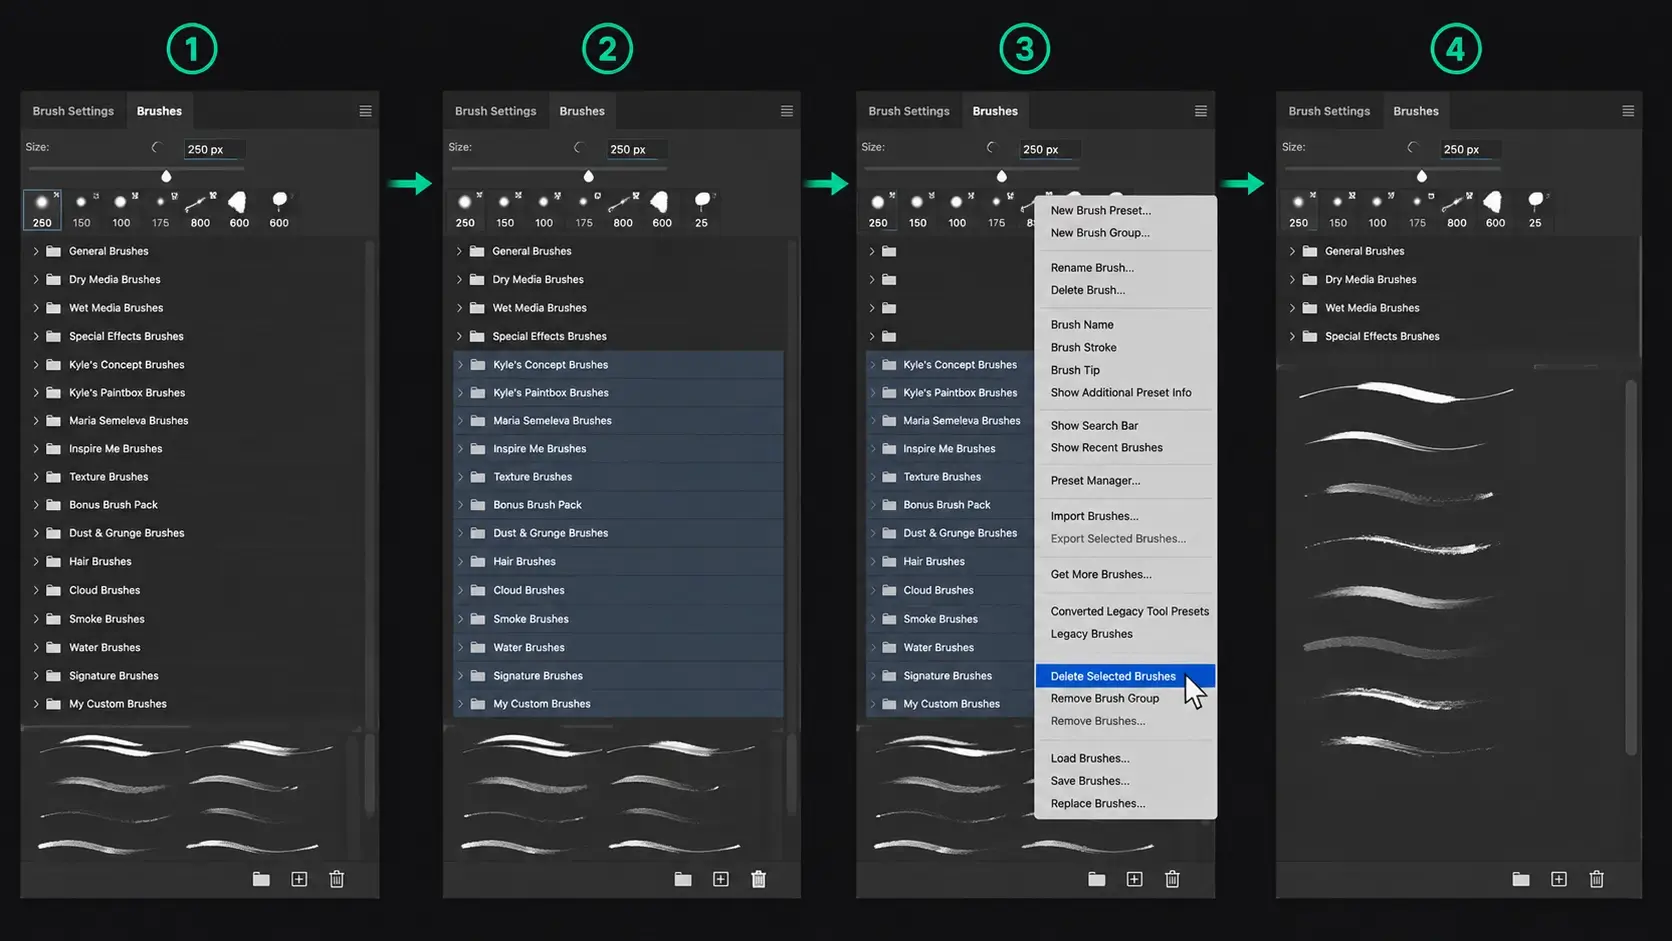Click the brush angle indicator in panel 1
1672x941 pixels.
pos(156,148)
